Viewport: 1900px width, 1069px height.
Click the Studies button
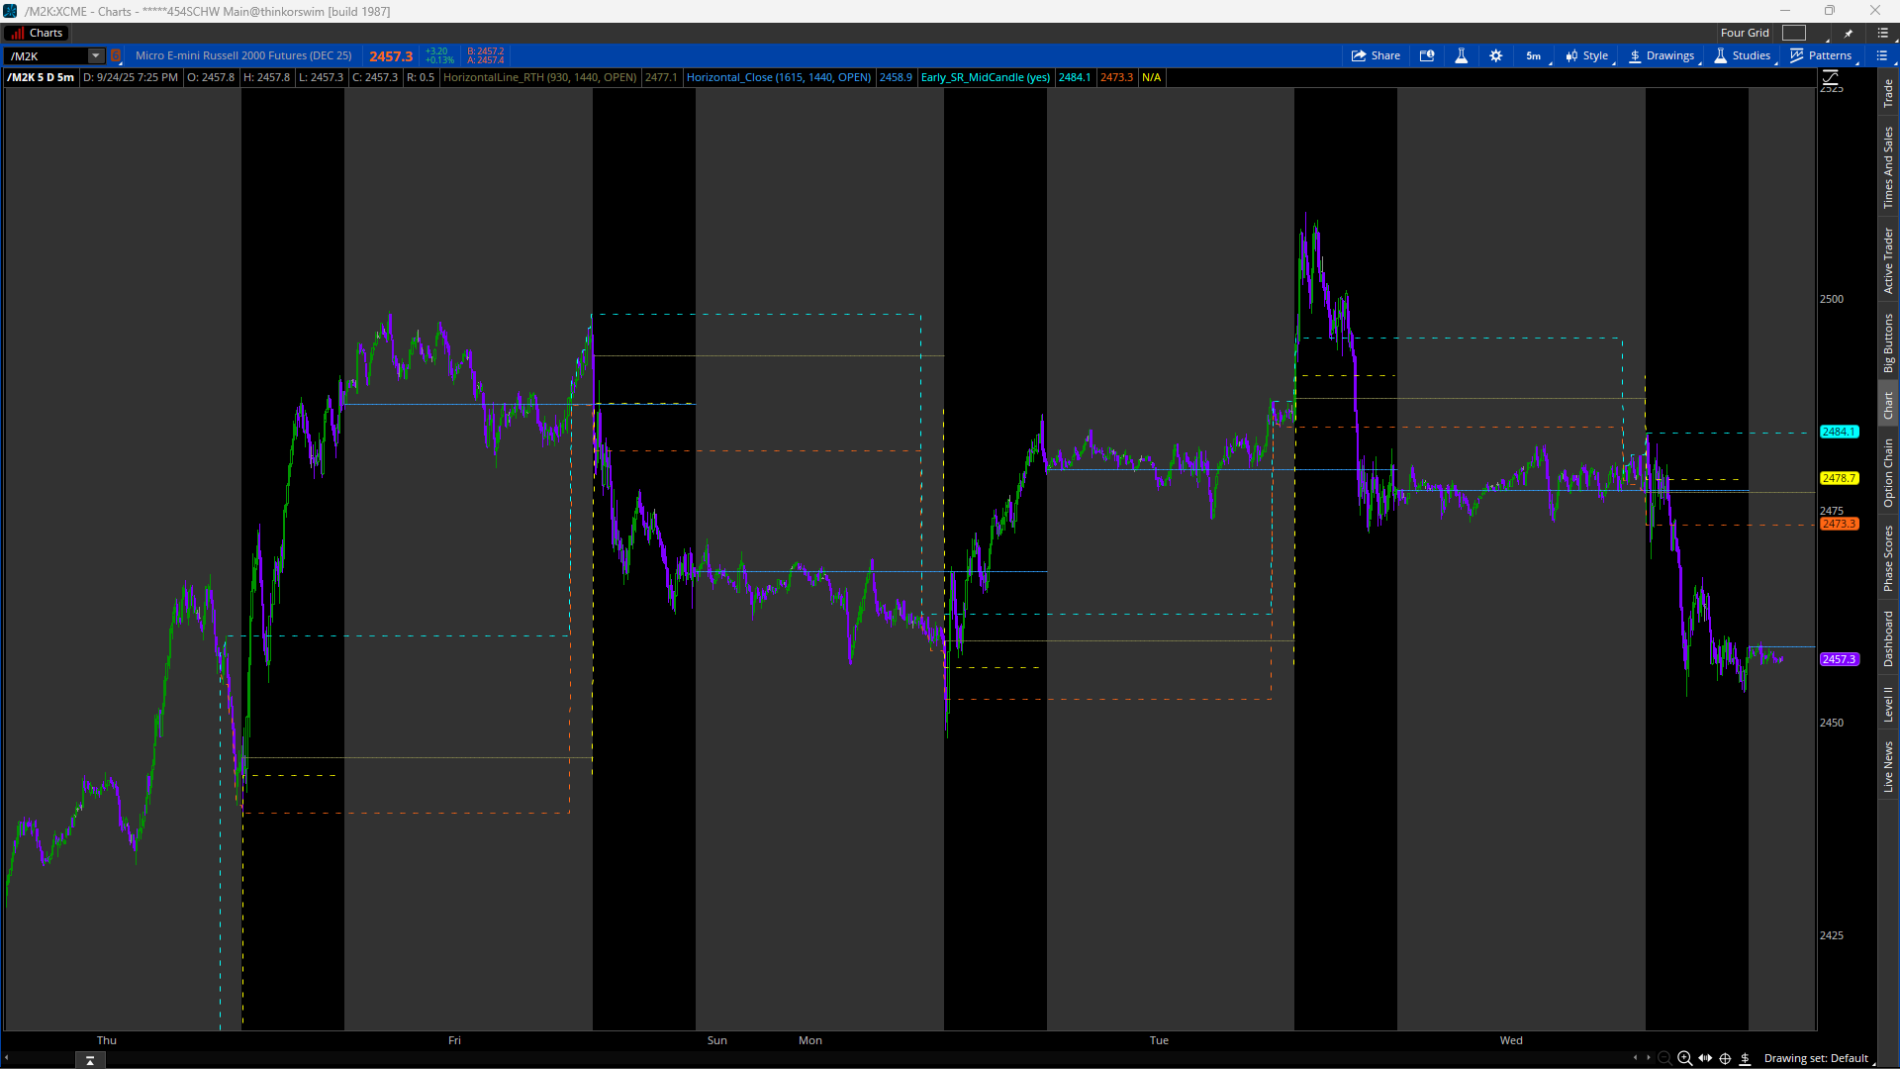pyautogui.click(x=1743, y=56)
